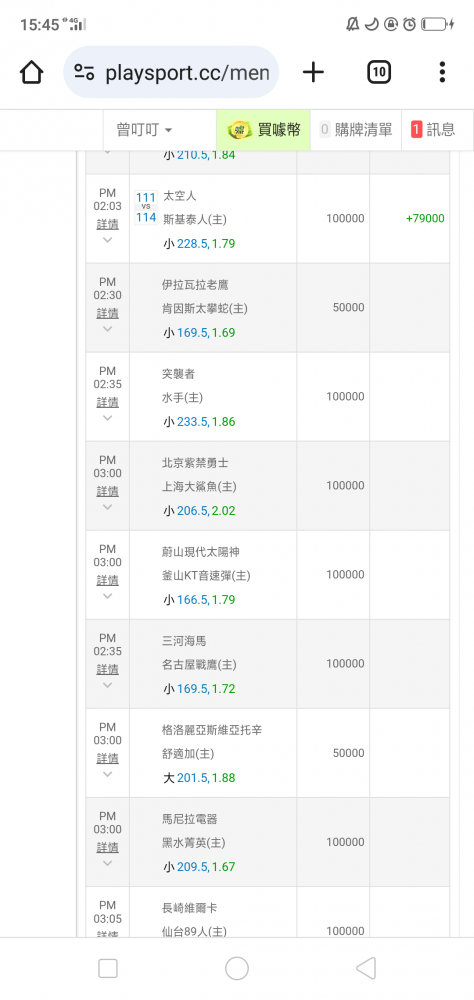Tap the 買噱幣 coin icon

tap(240, 130)
